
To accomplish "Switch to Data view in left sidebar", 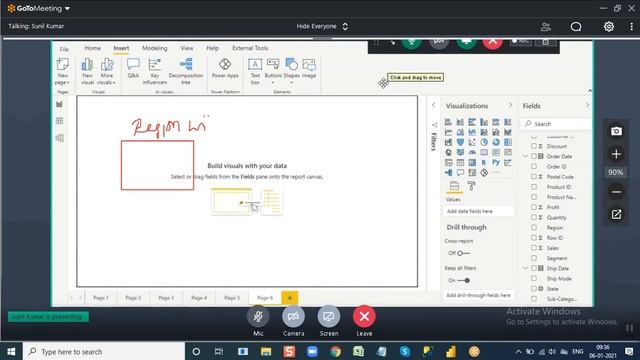I will click(60, 121).
